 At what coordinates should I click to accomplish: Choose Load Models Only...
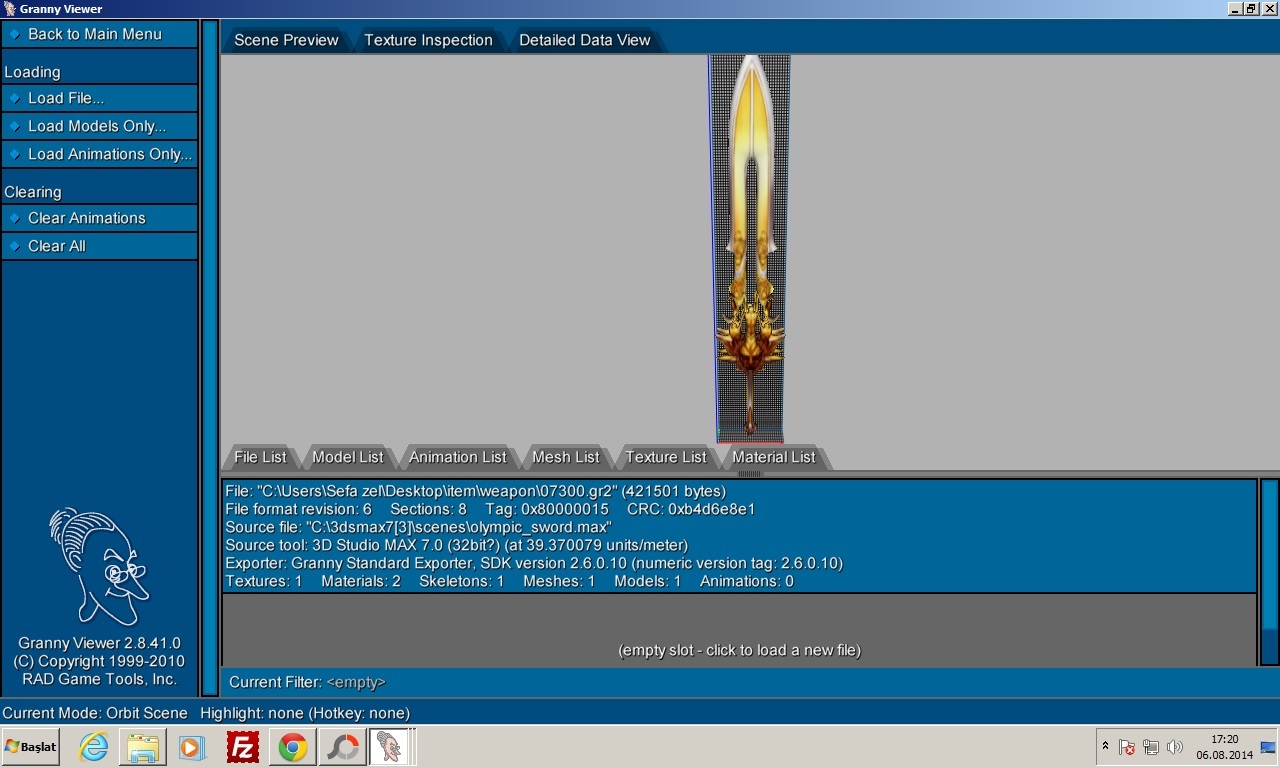click(x=100, y=126)
